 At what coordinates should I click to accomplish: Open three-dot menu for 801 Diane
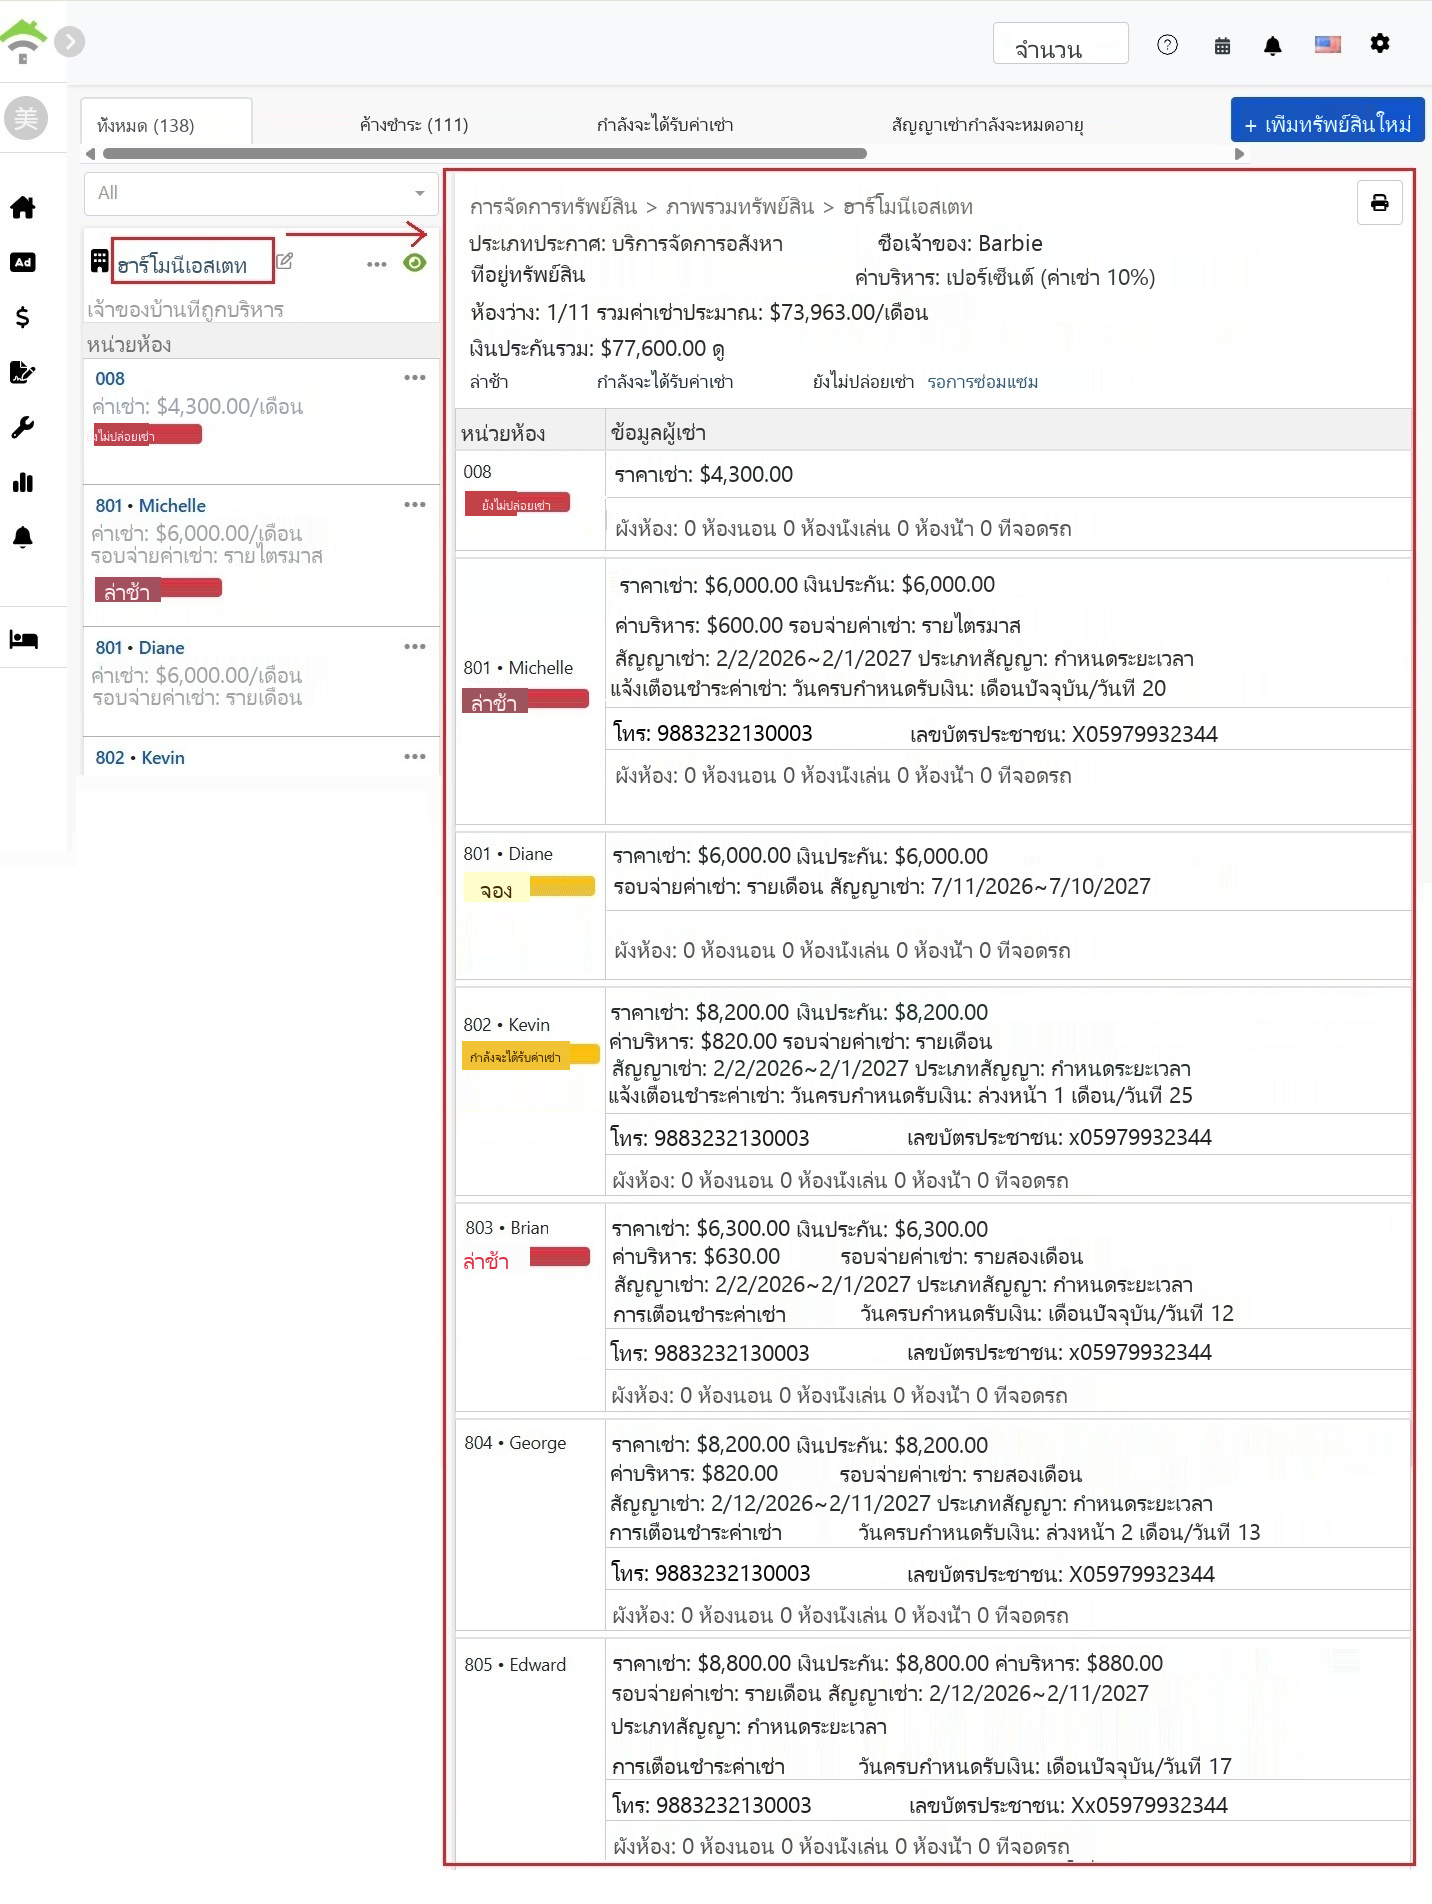pyautogui.click(x=415, y=646)
